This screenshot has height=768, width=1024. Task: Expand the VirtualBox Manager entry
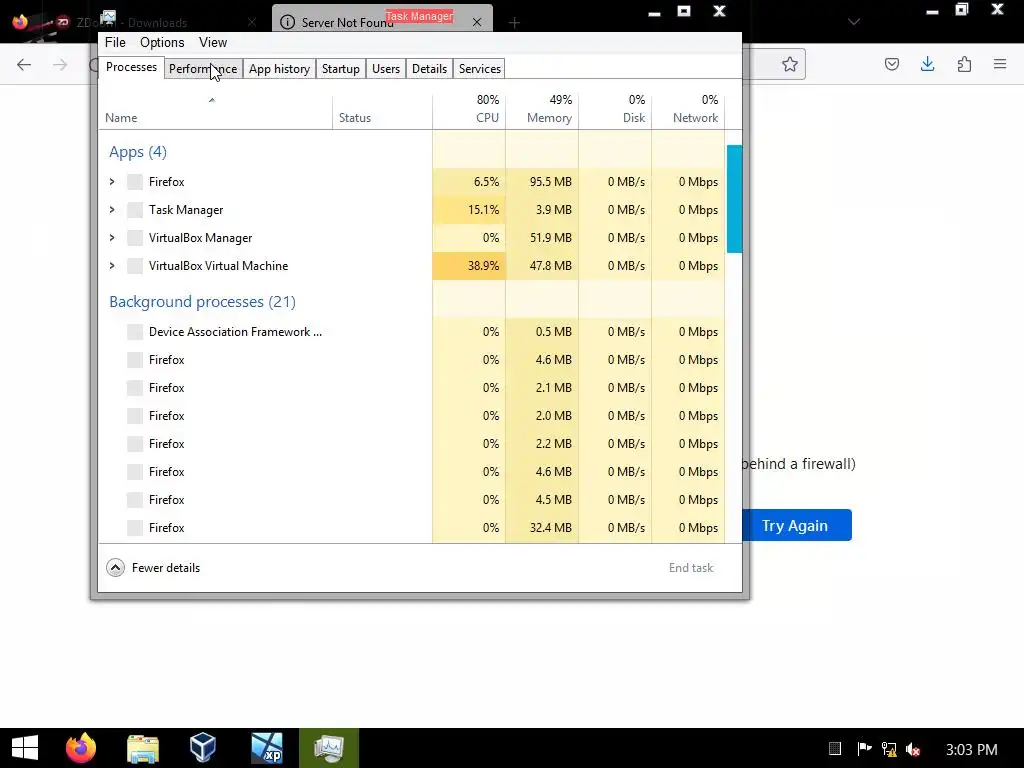click(112, 238)
